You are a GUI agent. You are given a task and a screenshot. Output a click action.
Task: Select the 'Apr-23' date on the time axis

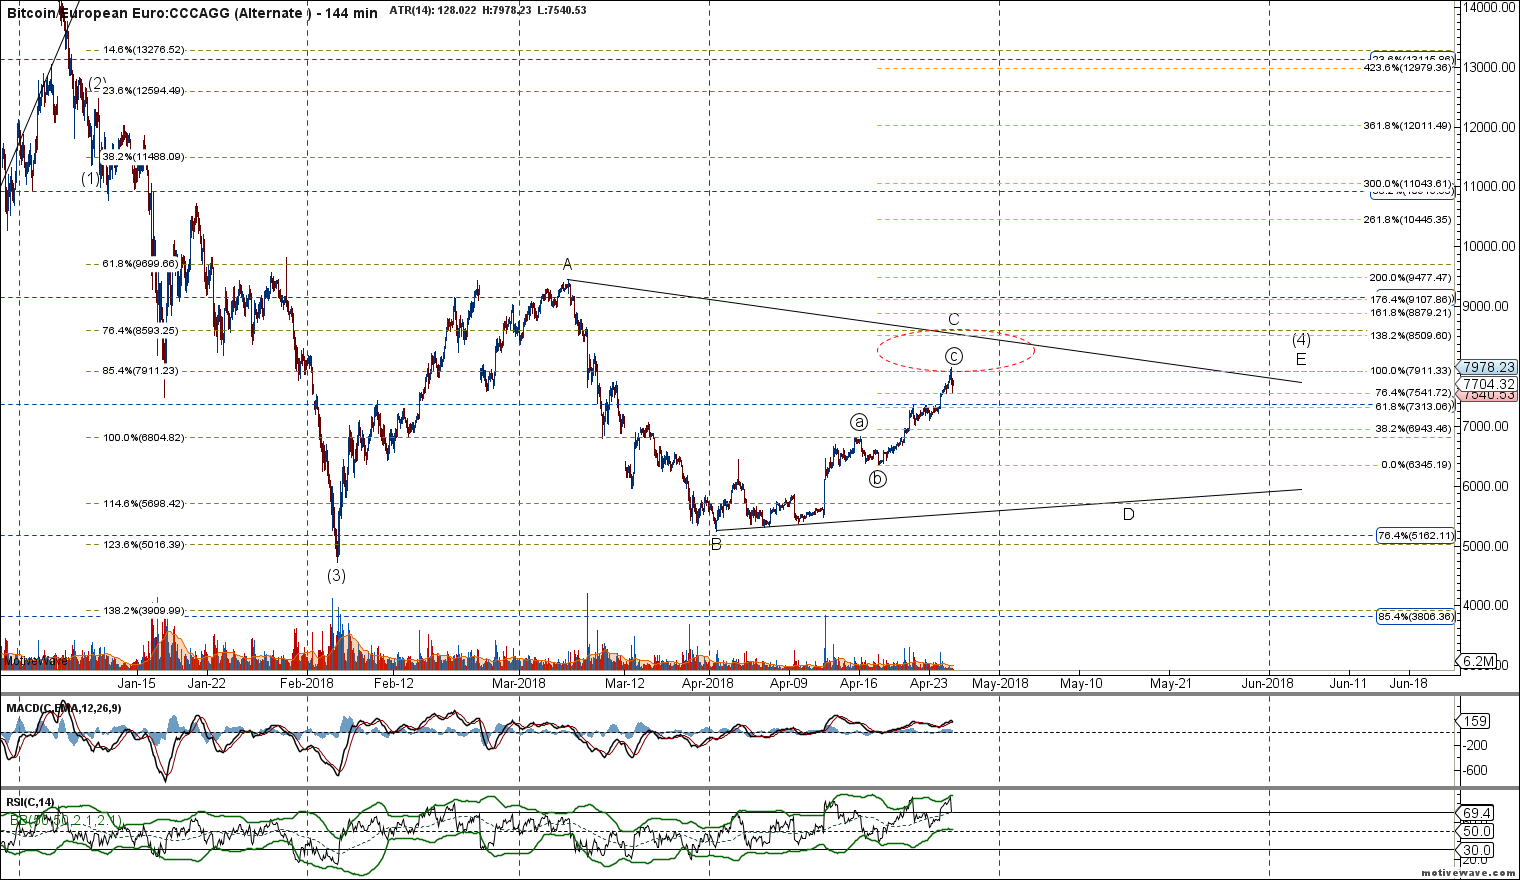pyautogui.click(x=929, y=684)
